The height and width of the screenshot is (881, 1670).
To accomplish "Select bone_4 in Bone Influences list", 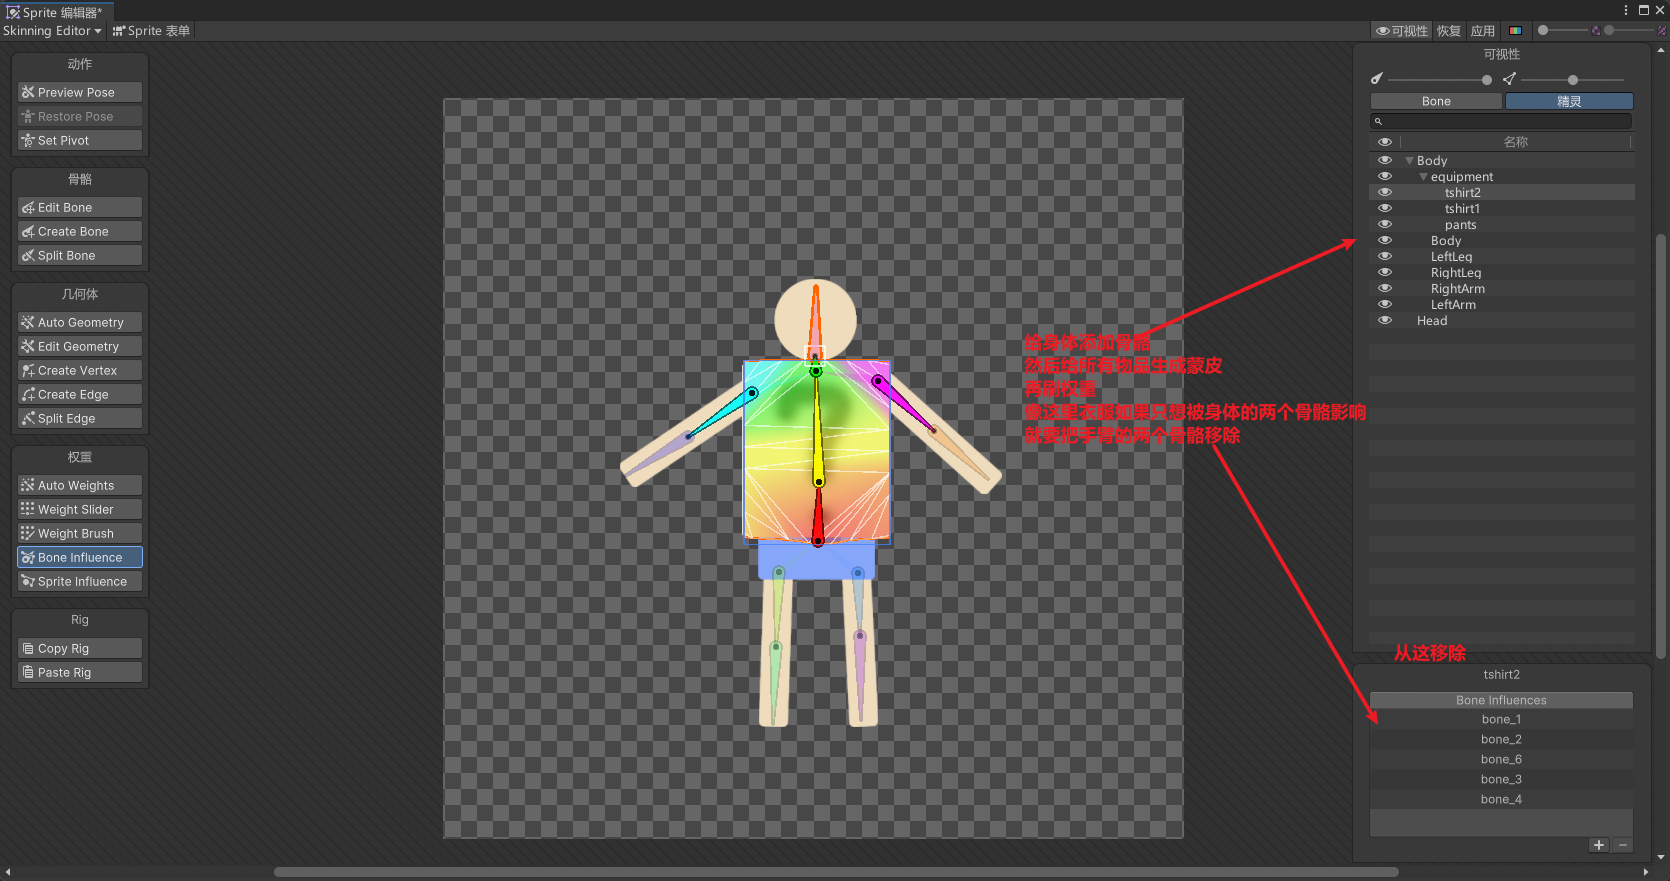I will (1501, 799).
